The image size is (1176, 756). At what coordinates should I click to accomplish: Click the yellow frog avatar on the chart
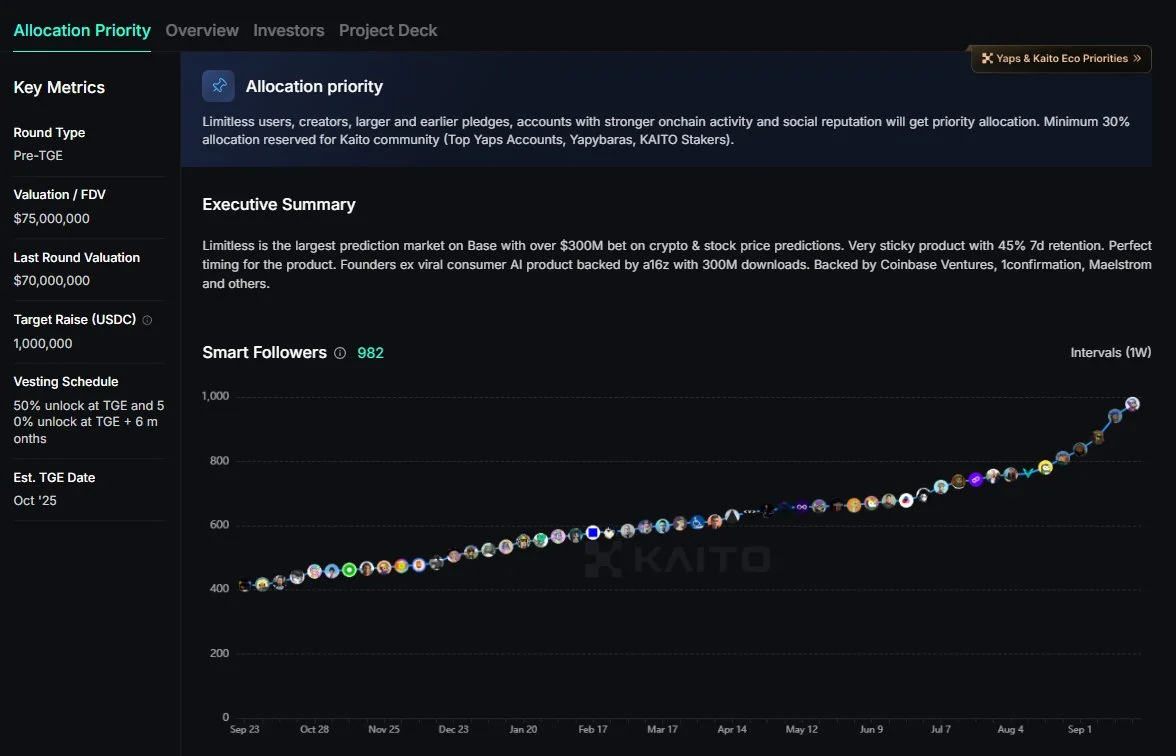tap(1045, 467)
